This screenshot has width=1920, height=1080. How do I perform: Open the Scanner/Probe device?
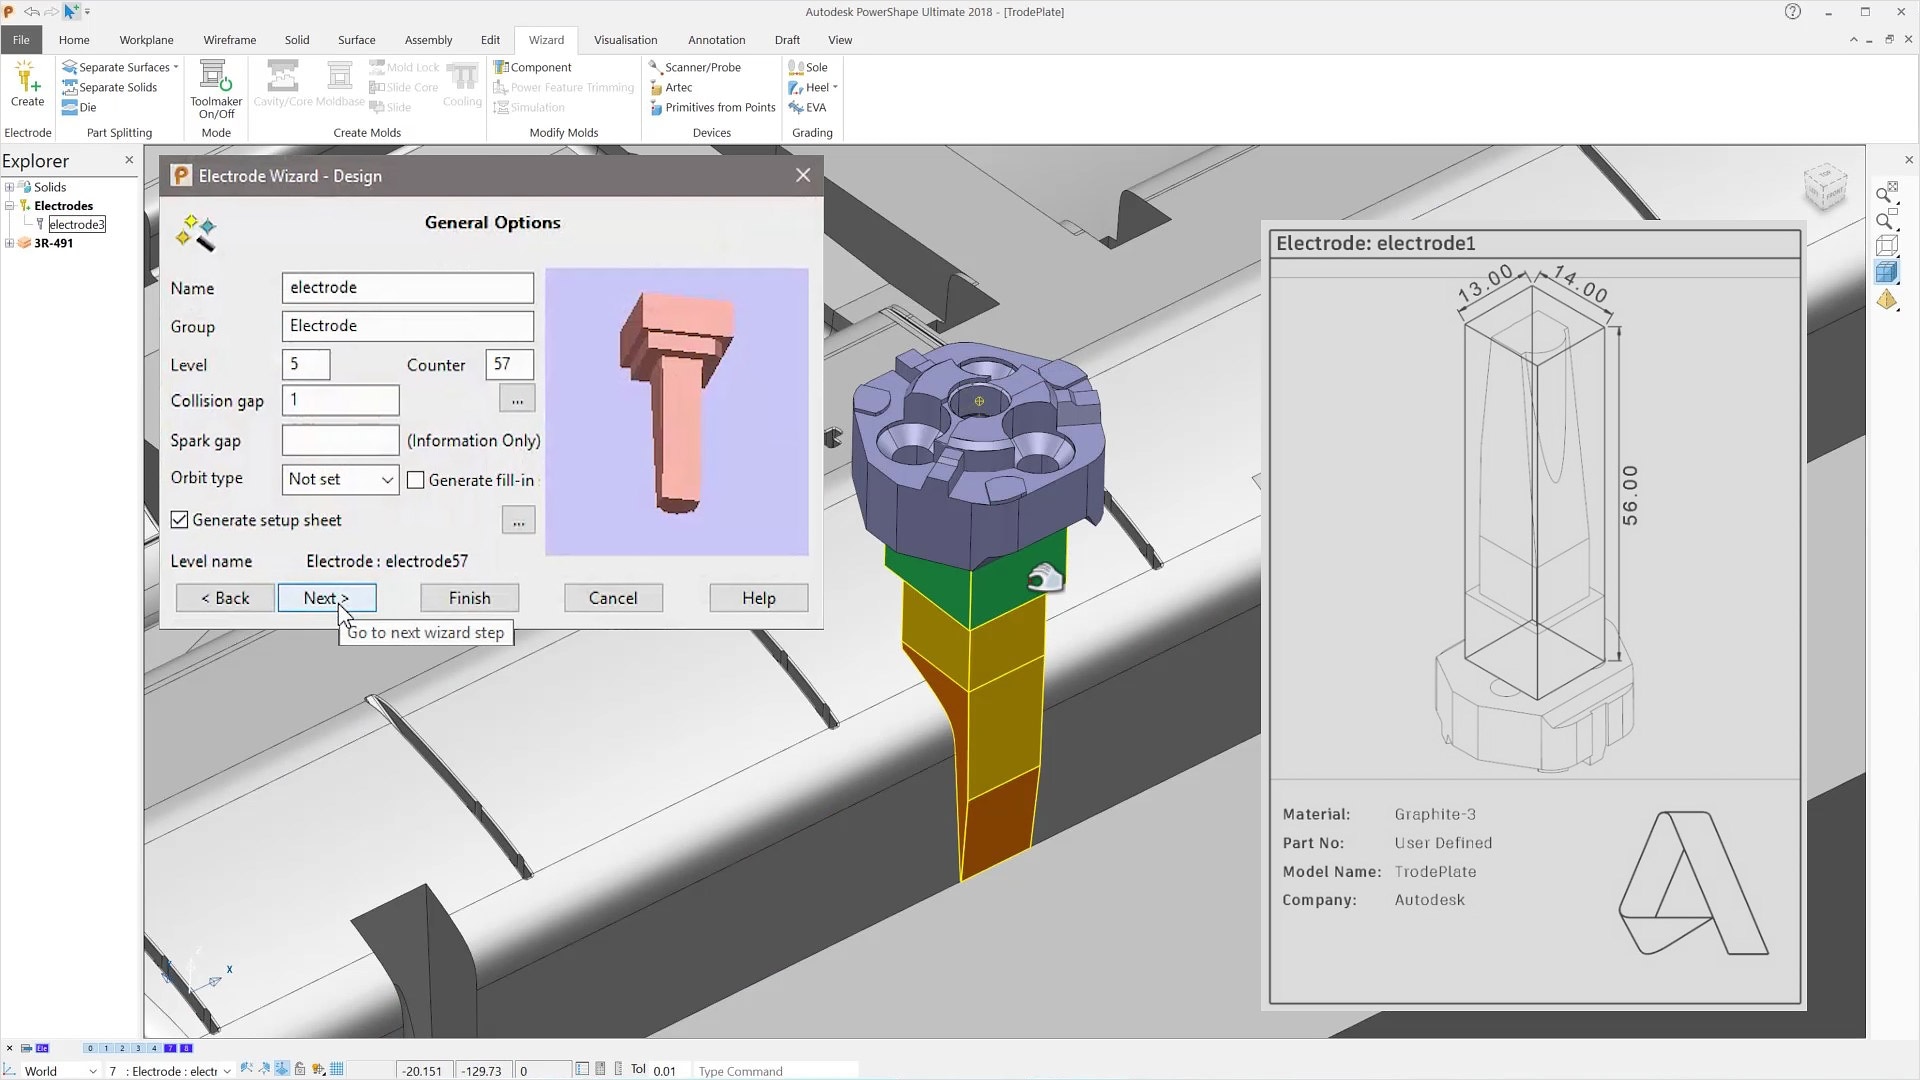coord(695,67)
